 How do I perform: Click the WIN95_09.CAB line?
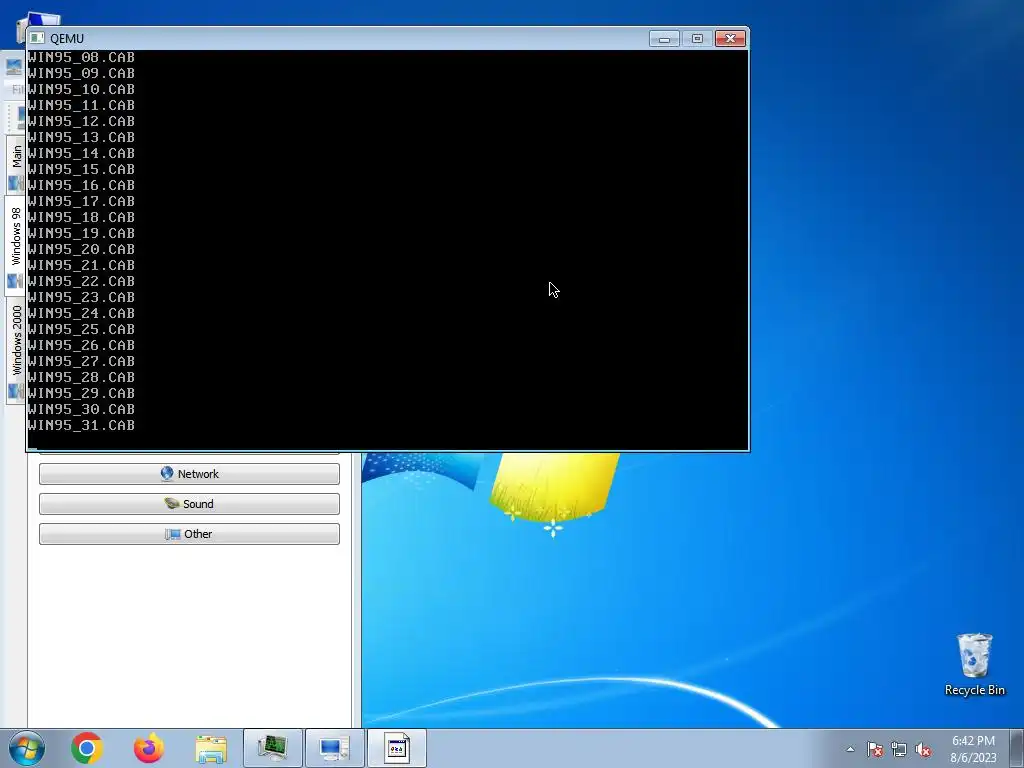click(81, 73)
